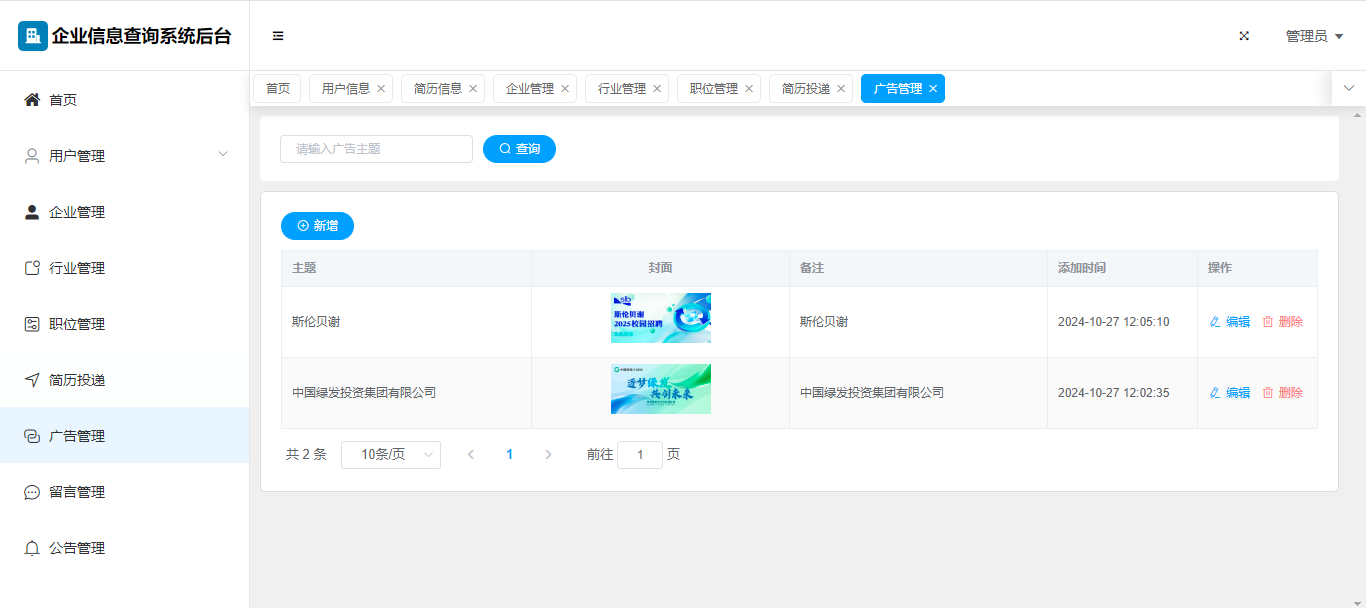Expand the tab list chevron dropdown
The width and height of the screenshot is (1366, 608).
[x=1348, y=88]
